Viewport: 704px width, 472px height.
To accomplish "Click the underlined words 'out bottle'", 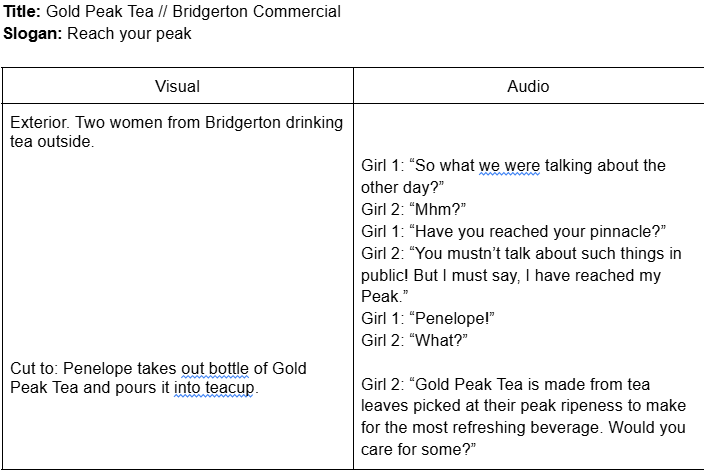I will click(x=215, y=369).
